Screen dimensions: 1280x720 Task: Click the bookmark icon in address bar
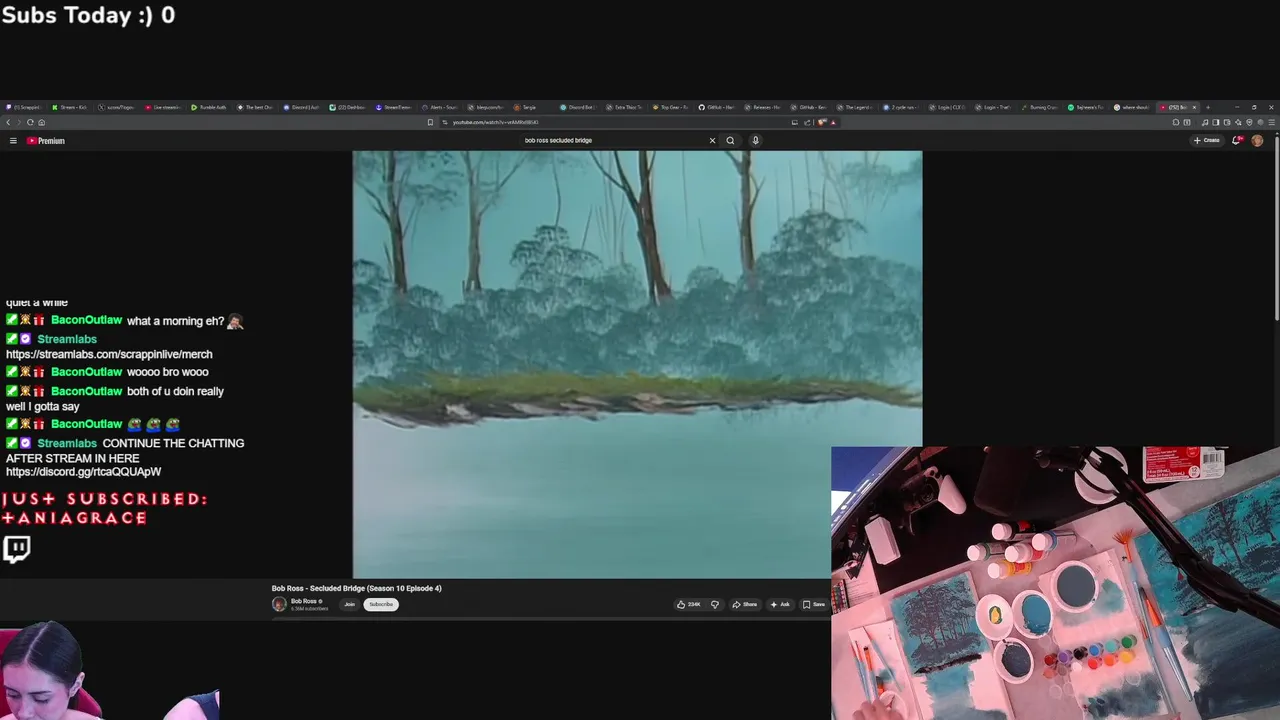click(430, 122)
